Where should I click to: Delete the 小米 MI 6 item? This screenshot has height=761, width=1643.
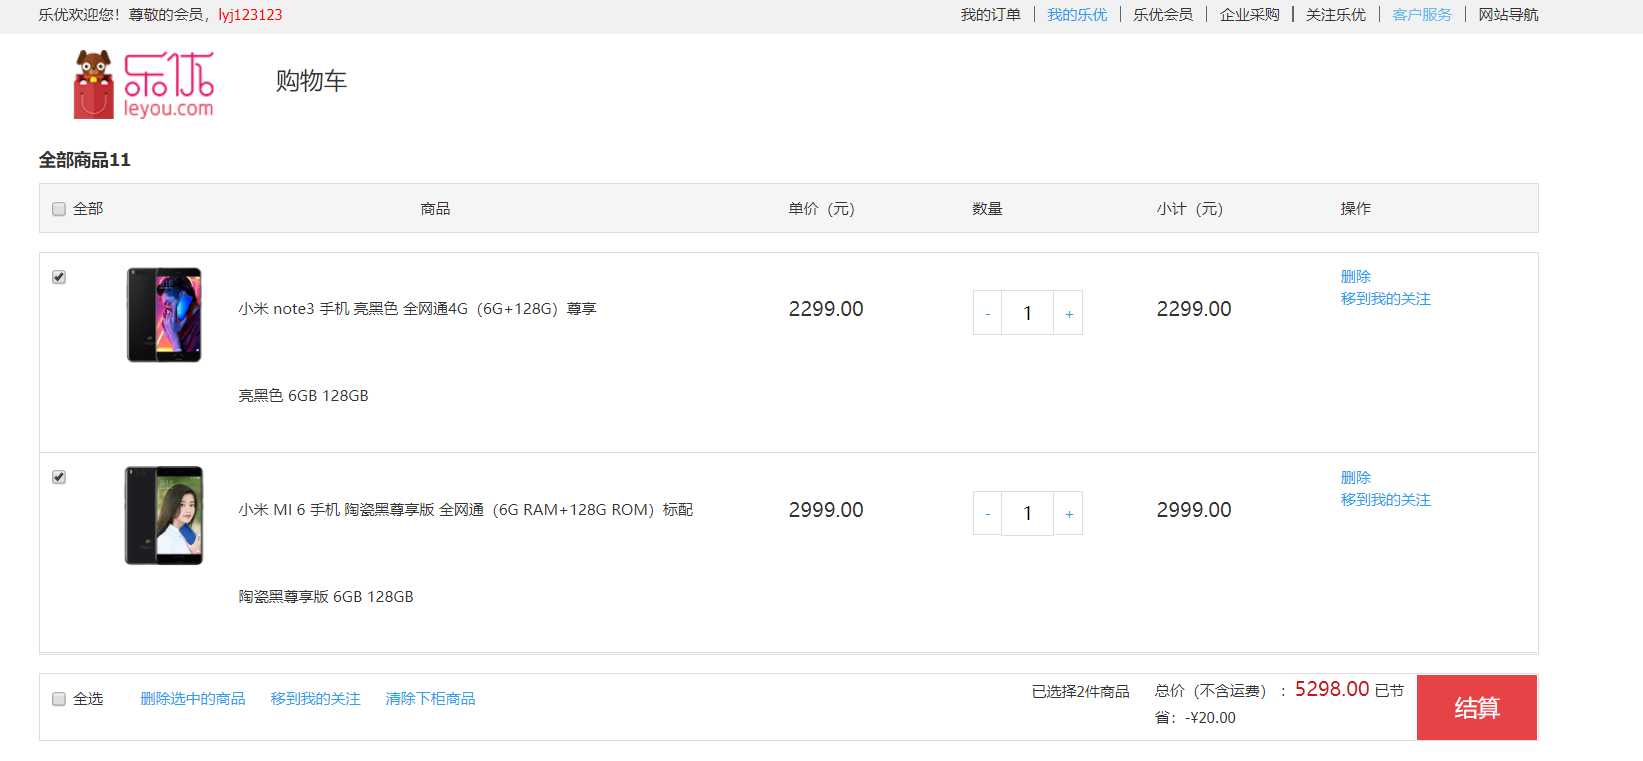point(1356,478)
